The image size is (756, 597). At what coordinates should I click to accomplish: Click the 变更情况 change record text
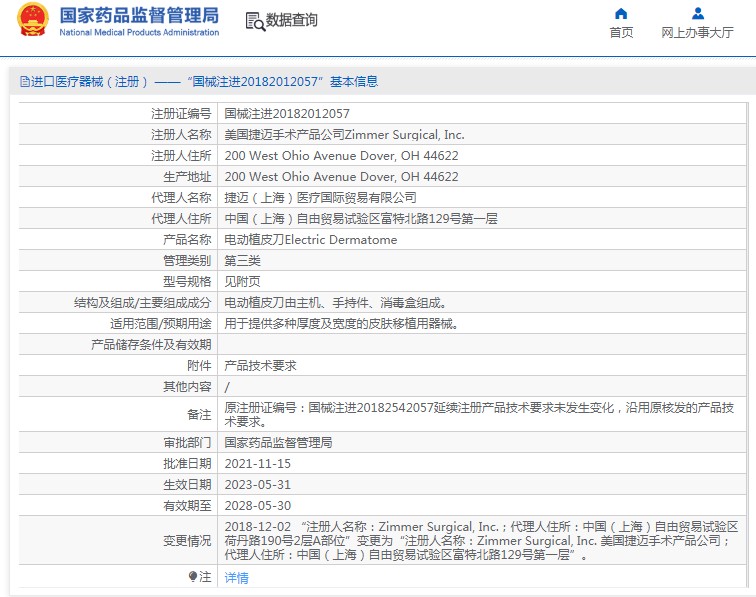click(480, 540)
